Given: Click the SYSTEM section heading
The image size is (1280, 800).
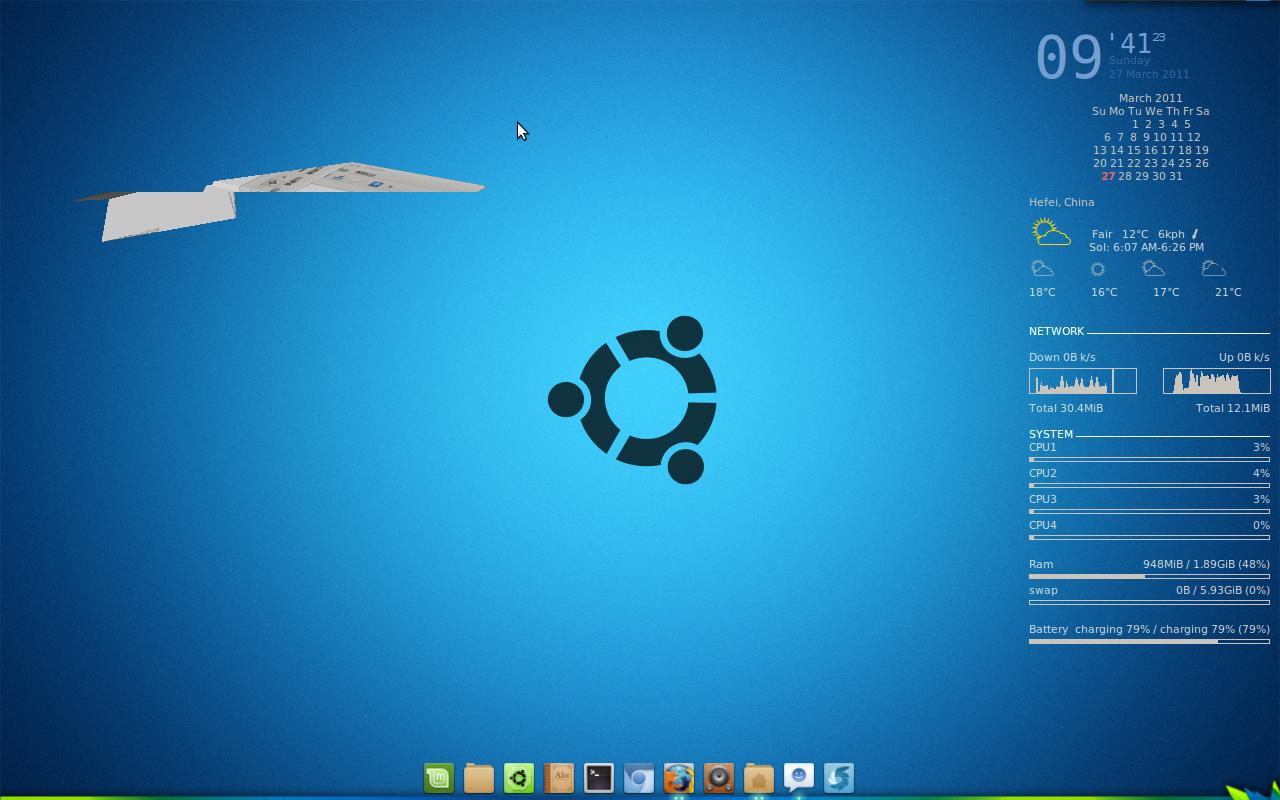Looking at the screenshot, I should click(x=1051, y=434).
